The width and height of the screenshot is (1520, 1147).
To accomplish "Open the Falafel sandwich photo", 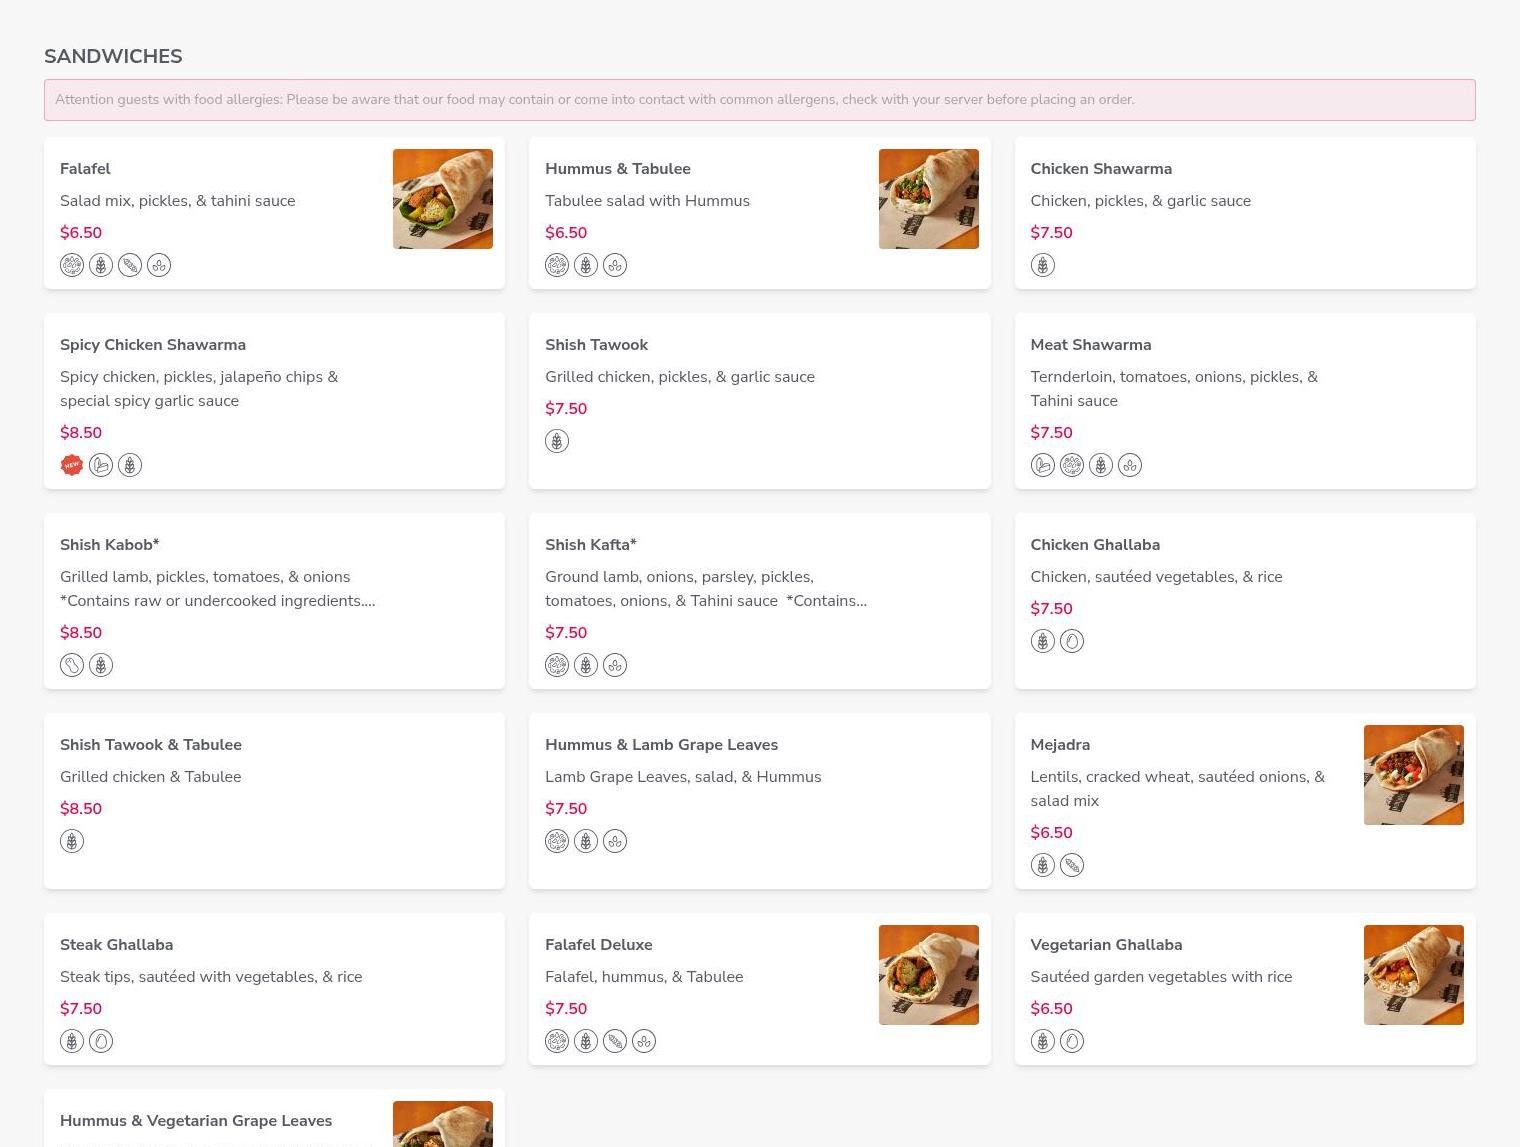I will click(x=443, y=199).
